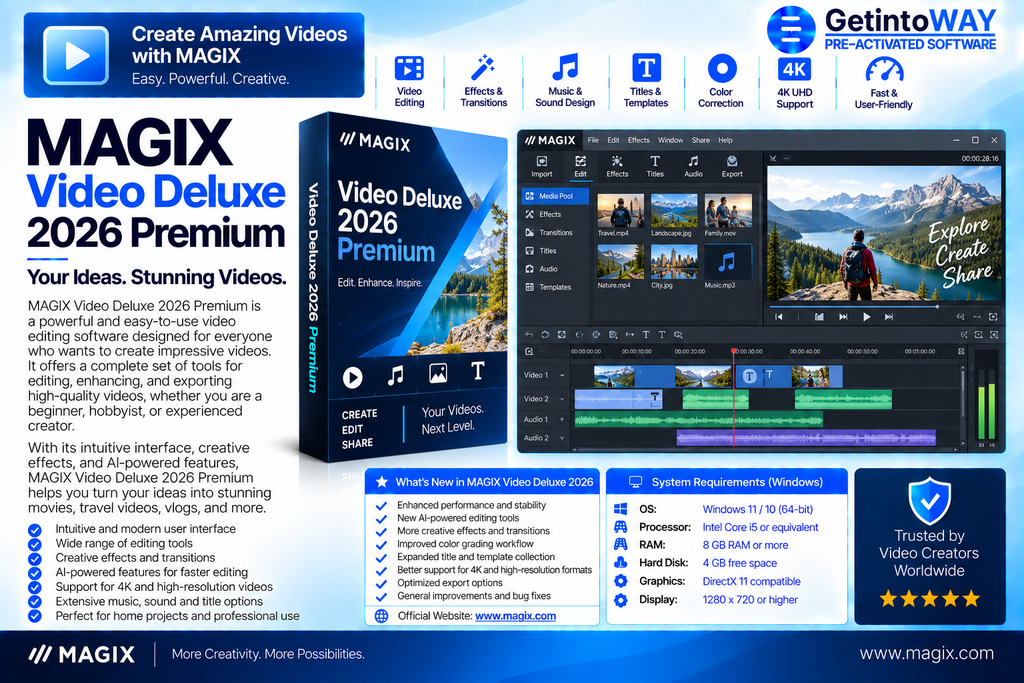1024x683 pixels.
Task: Select the Landscape.jpg thumbnail
Action: pyautogui.click(x=674, y=210)
